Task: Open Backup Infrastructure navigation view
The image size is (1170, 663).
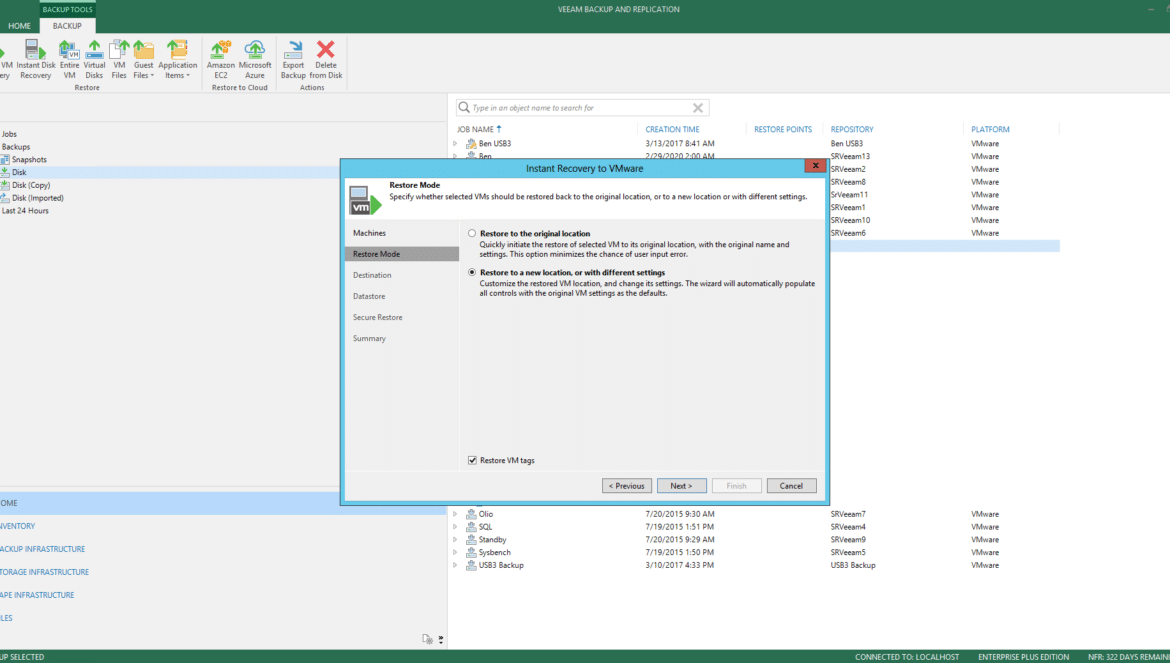Action: pyautogui.click(x=43, y=549)
